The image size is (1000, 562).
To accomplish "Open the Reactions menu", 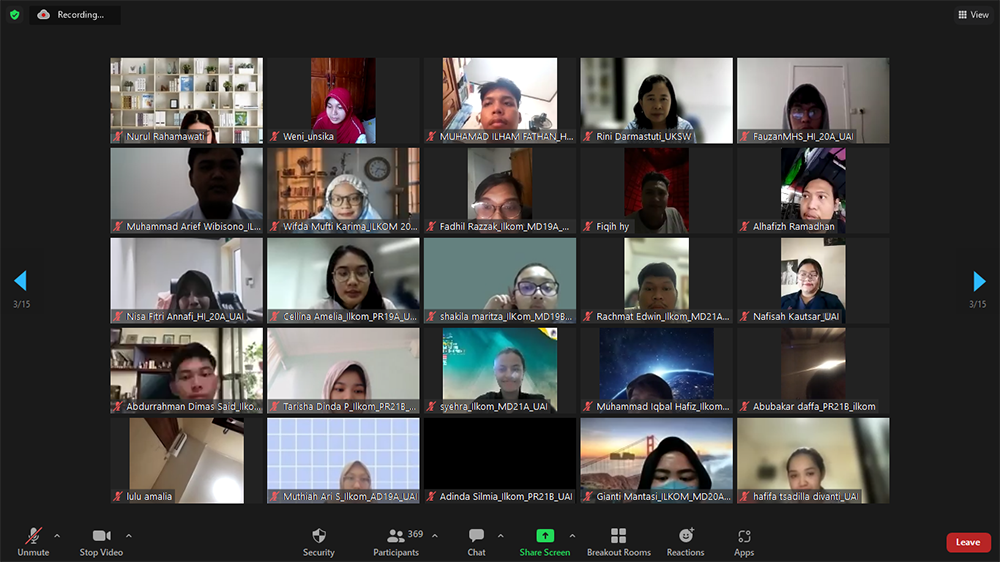I will point(685,542).
